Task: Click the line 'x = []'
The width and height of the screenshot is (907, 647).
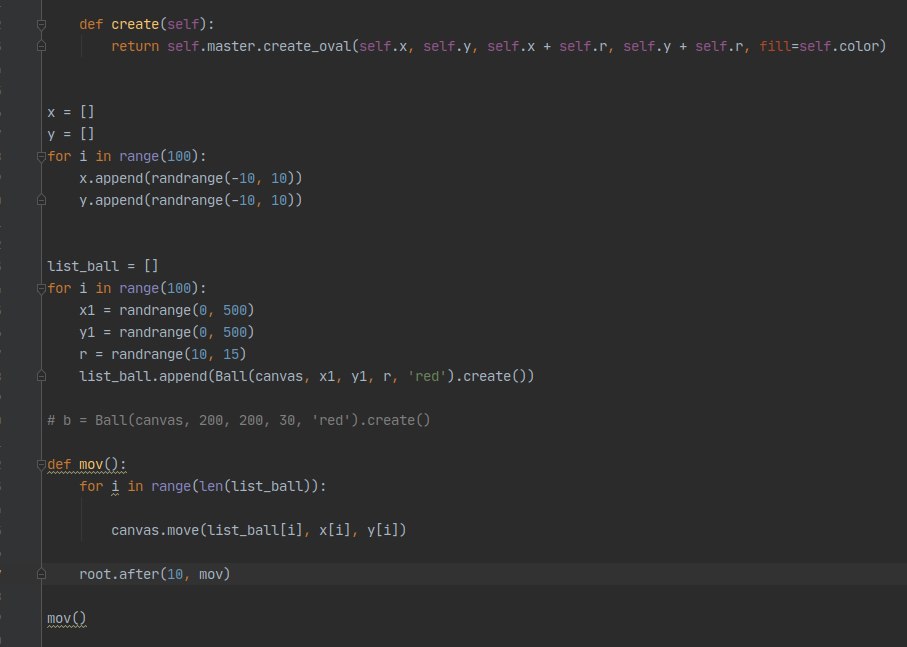Action: pos(71,112)
